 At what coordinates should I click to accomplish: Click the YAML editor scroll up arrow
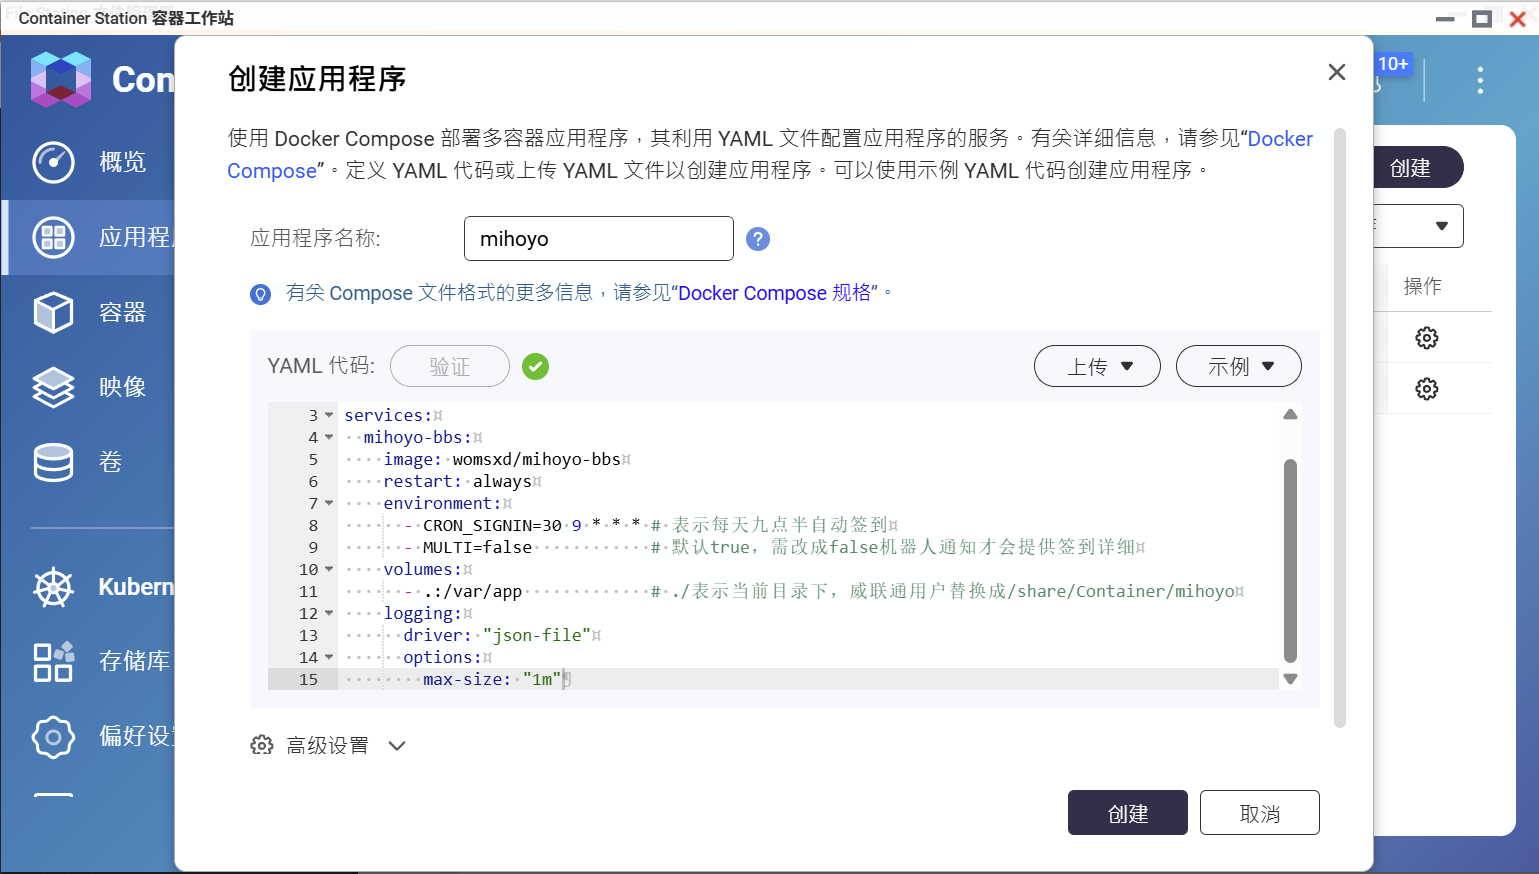(x=1290, y=414)
